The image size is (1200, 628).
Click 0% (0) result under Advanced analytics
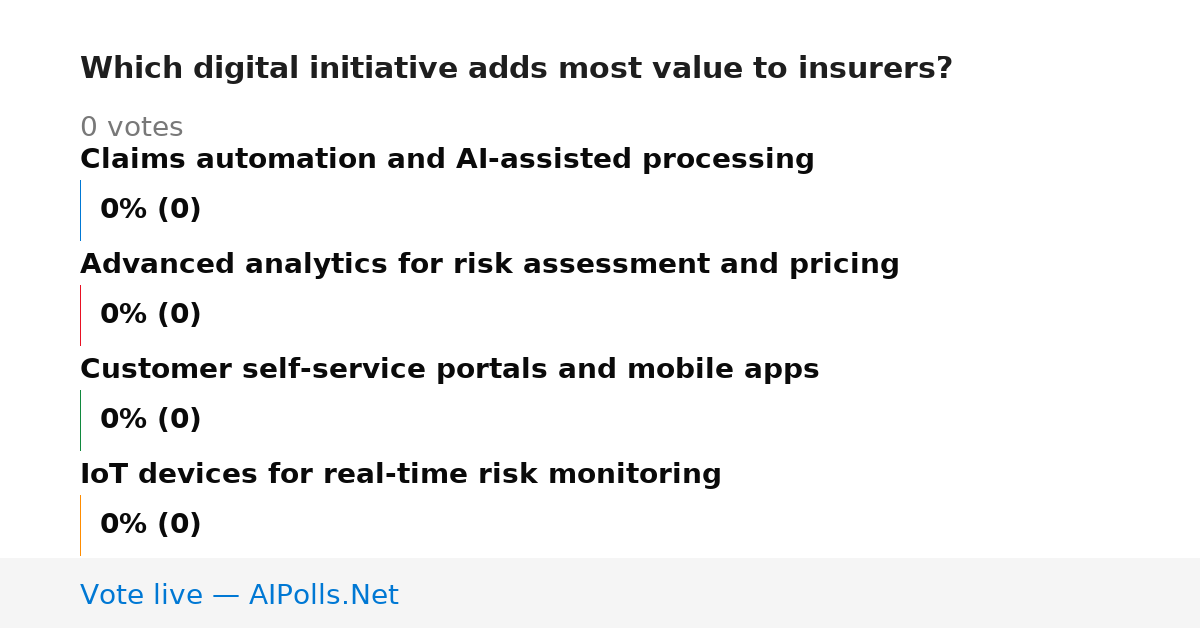pyautogui.click(x=150, y=315)
